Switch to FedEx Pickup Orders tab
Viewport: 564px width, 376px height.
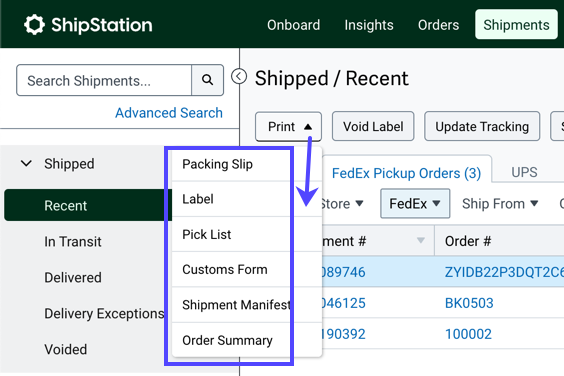(x=406, y=173)
